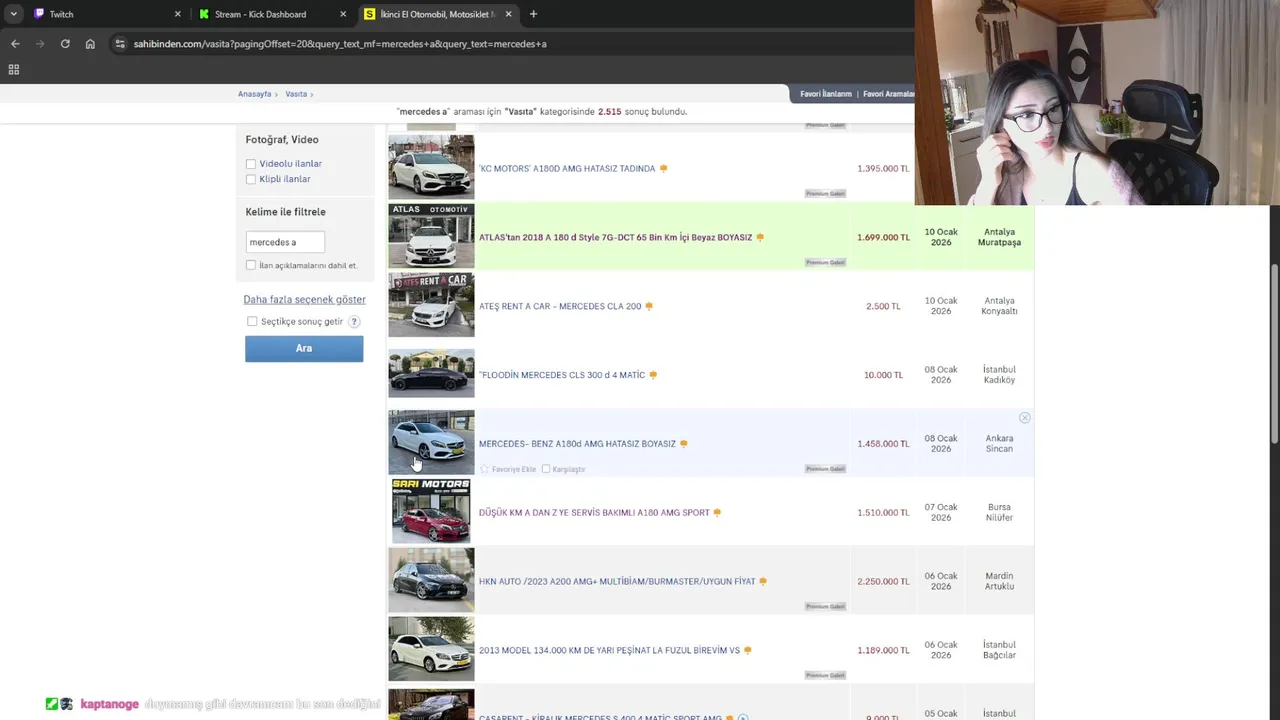Open CASARENT KİRALIK MERCEDES S 400 listing
This screenshot has width=1280, height=720.
[x=600, y=717]
